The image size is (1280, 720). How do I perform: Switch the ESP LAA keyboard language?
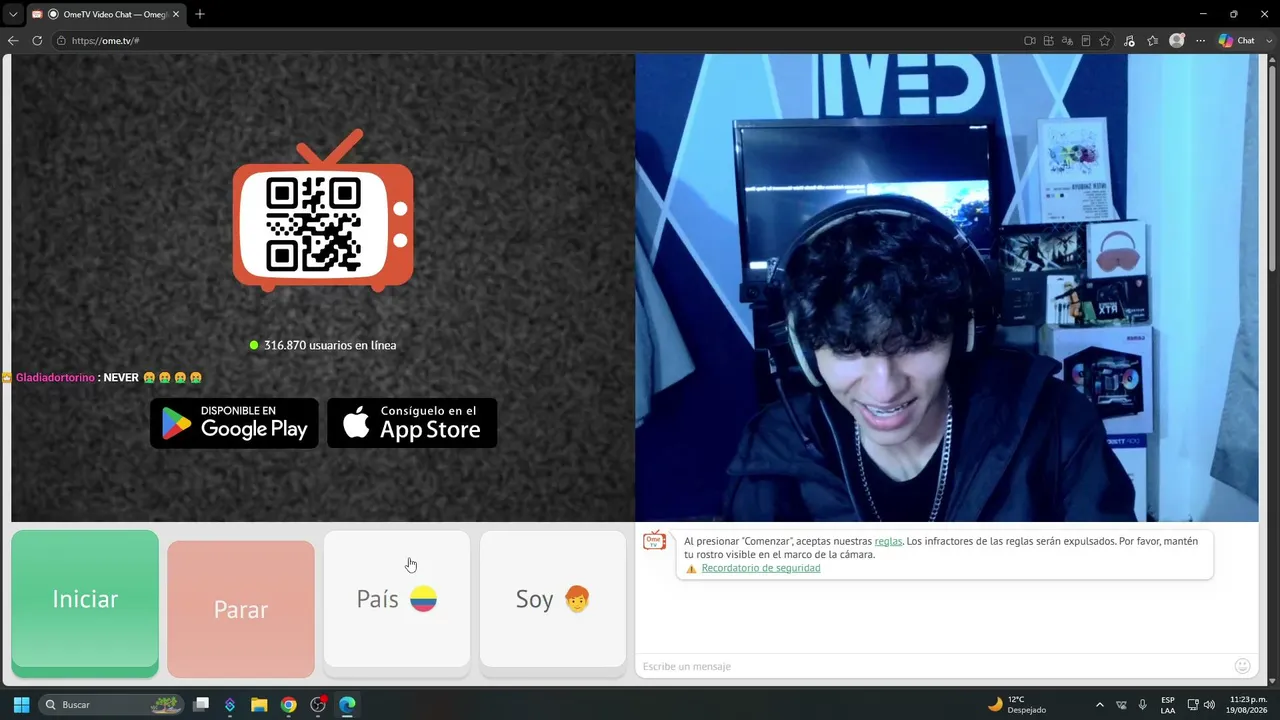1168,705
